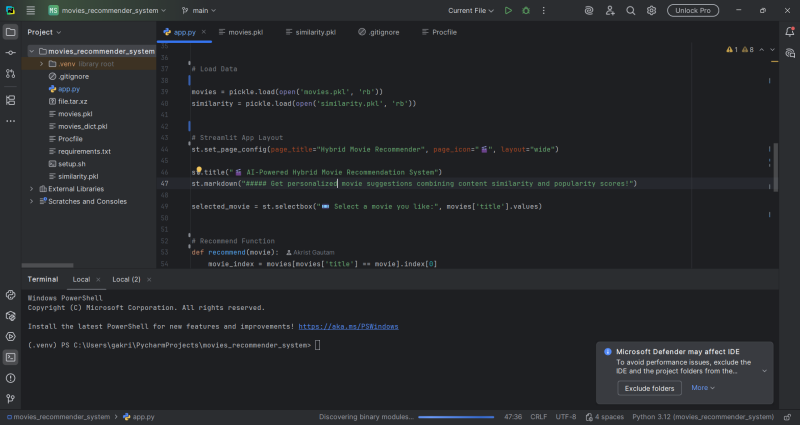Run the current file with the play icon

click(x=508, y=10)
